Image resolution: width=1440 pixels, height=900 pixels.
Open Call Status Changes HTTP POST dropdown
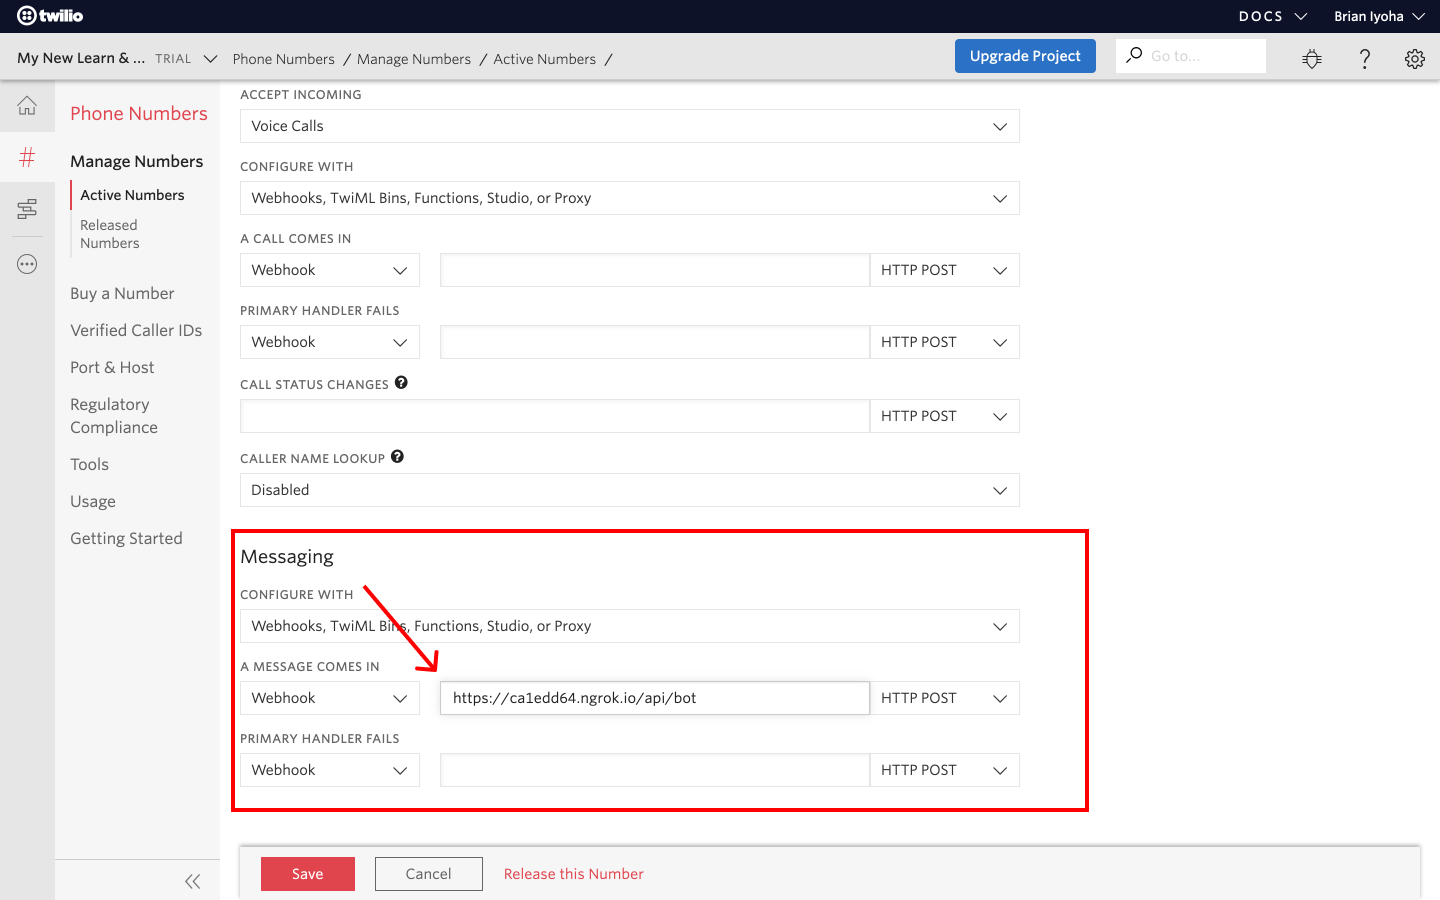945,416
